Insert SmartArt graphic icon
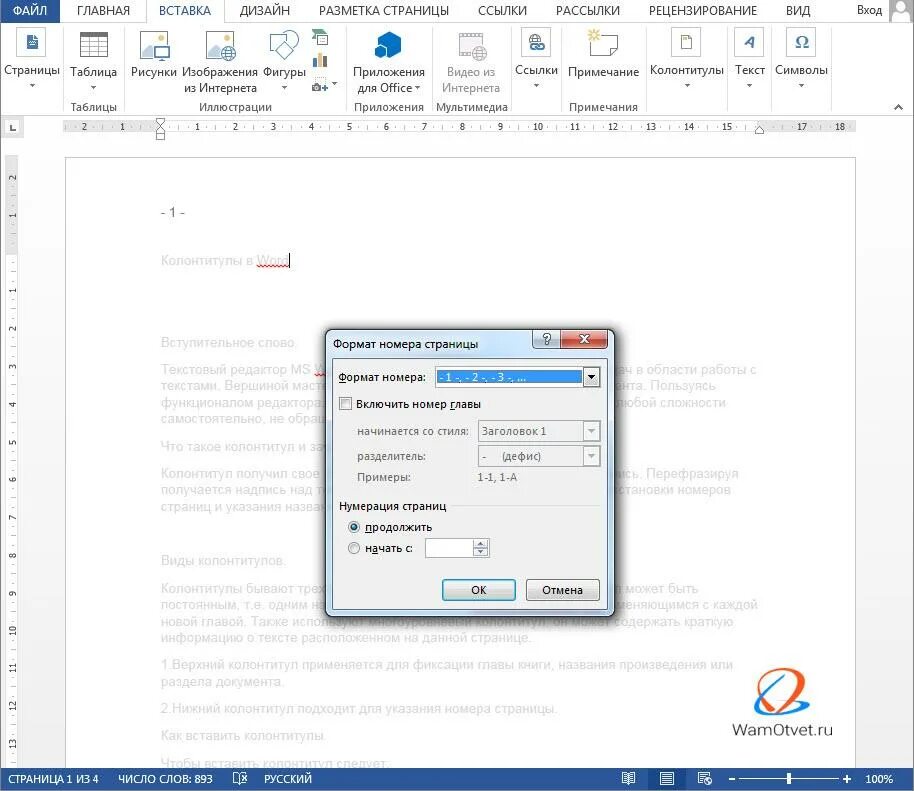This screenshot has width=914, height=791. (320, 38)
